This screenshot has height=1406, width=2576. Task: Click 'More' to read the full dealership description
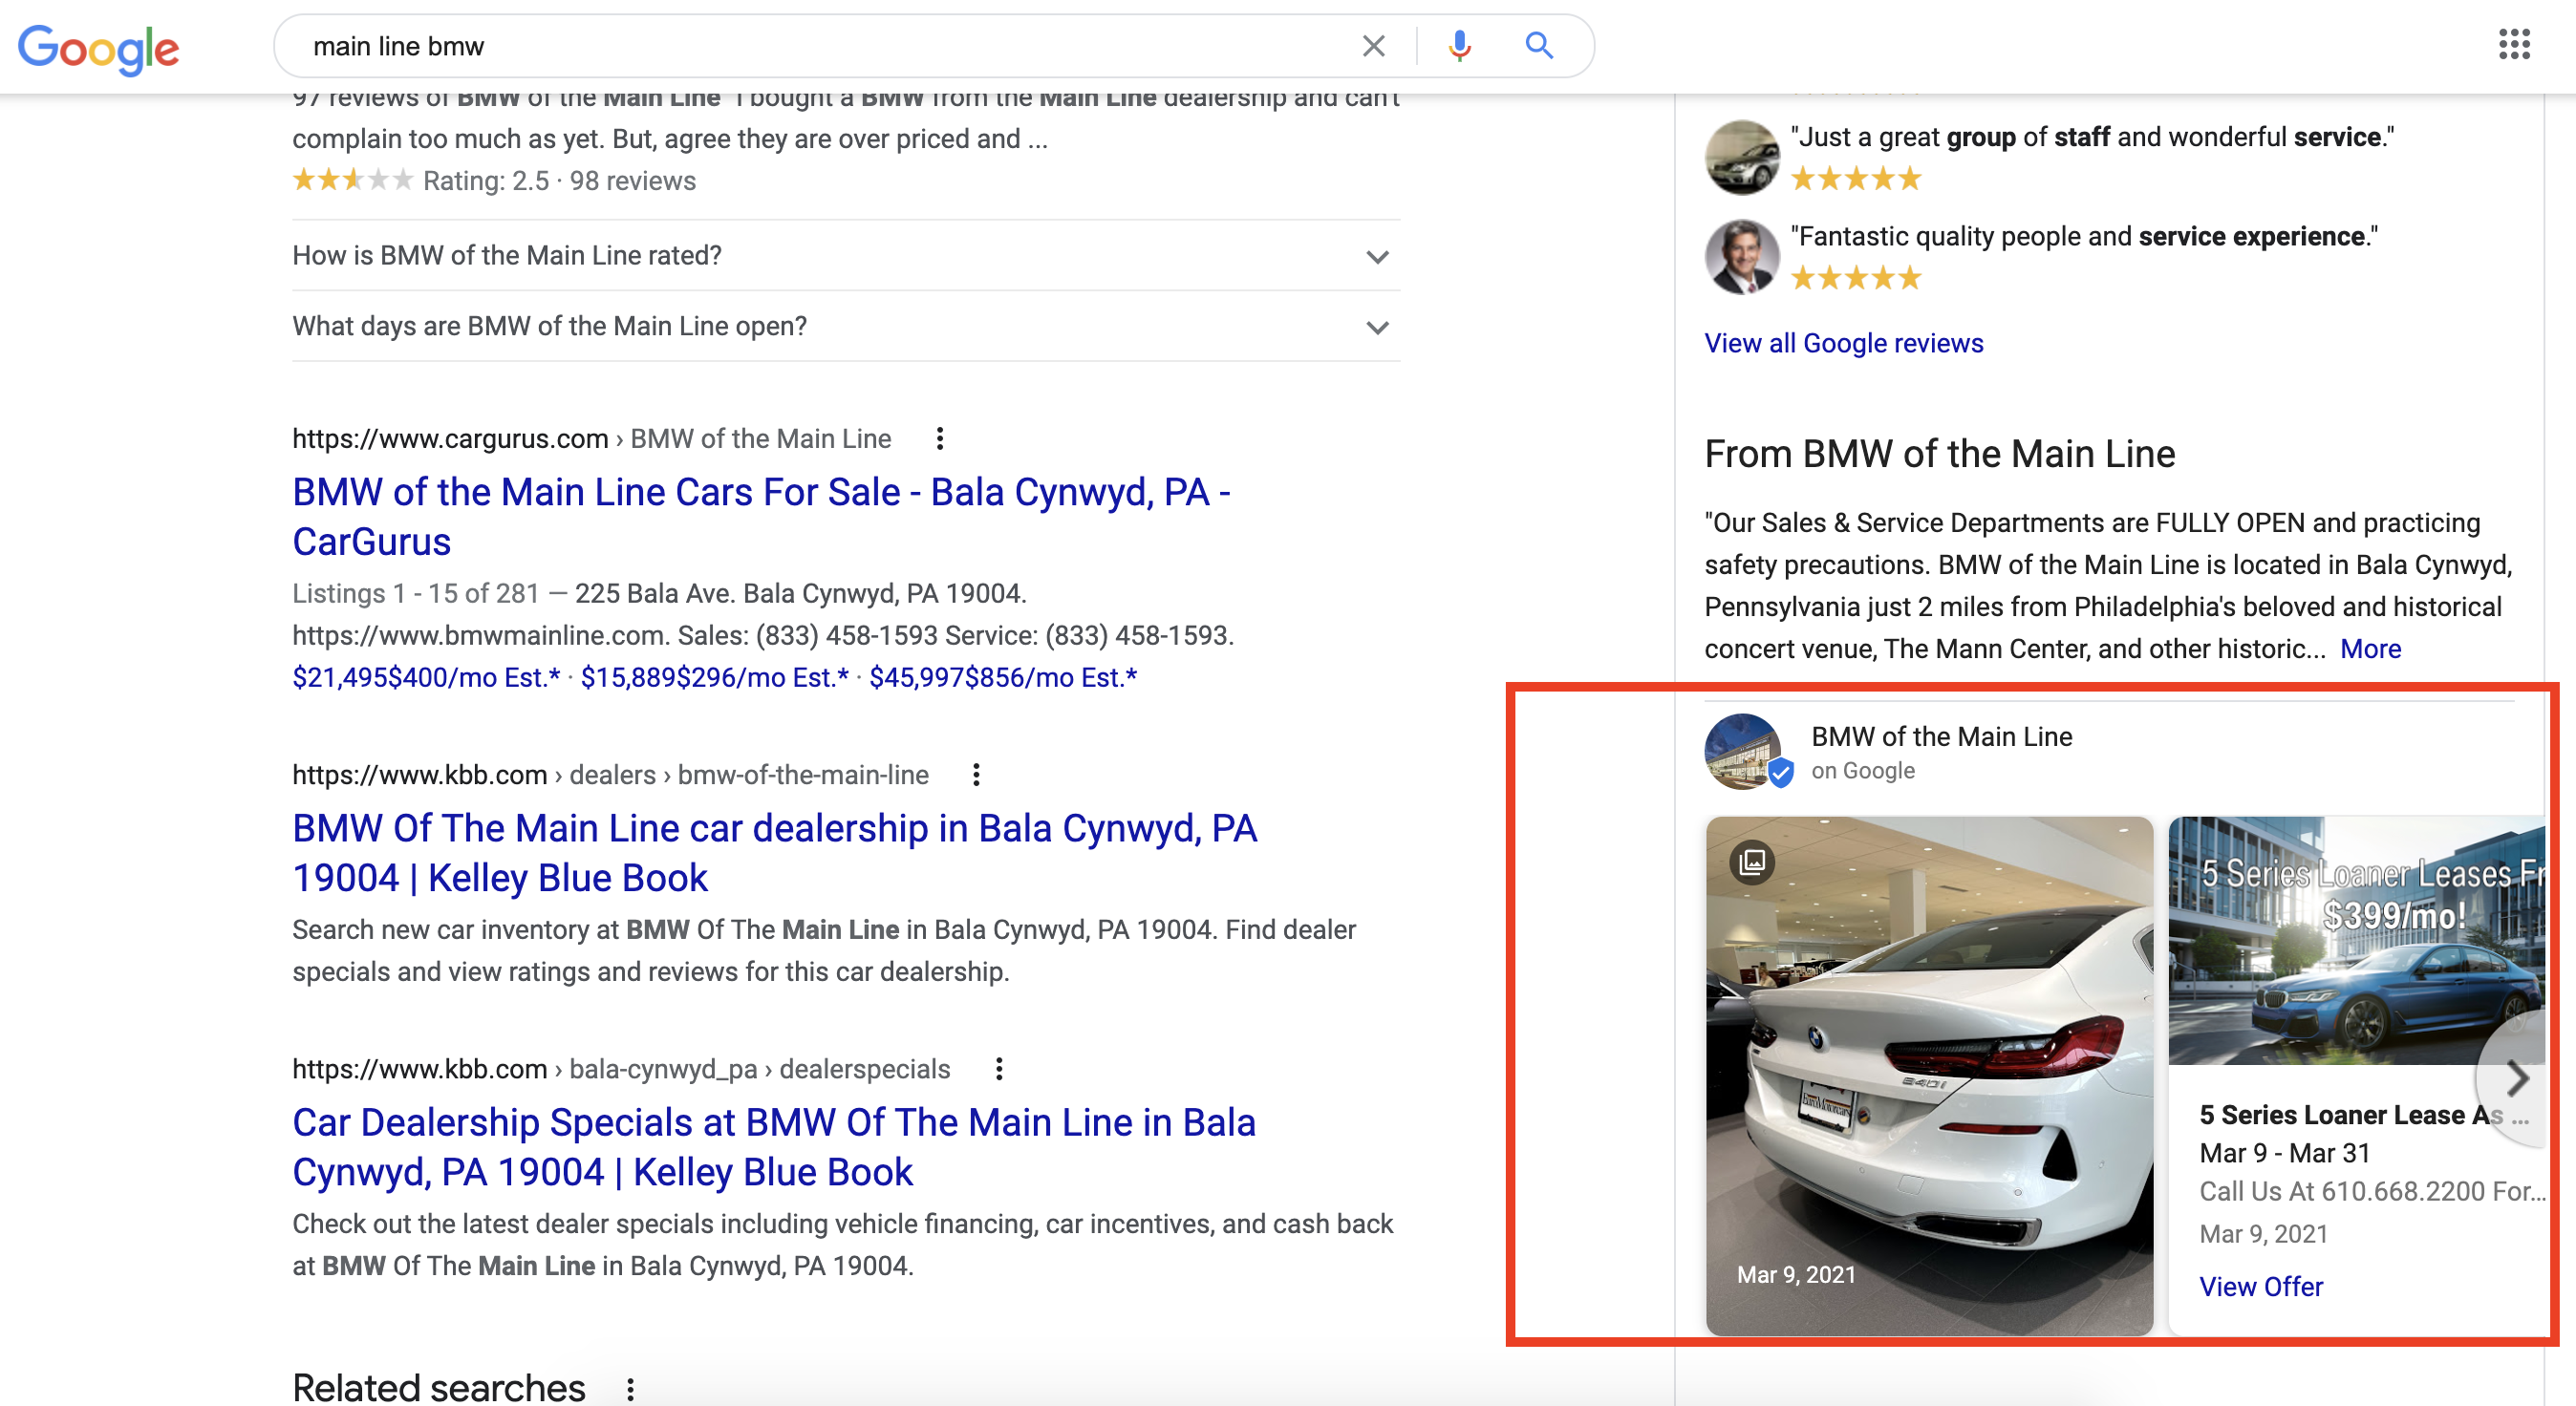pos(2369,648)
